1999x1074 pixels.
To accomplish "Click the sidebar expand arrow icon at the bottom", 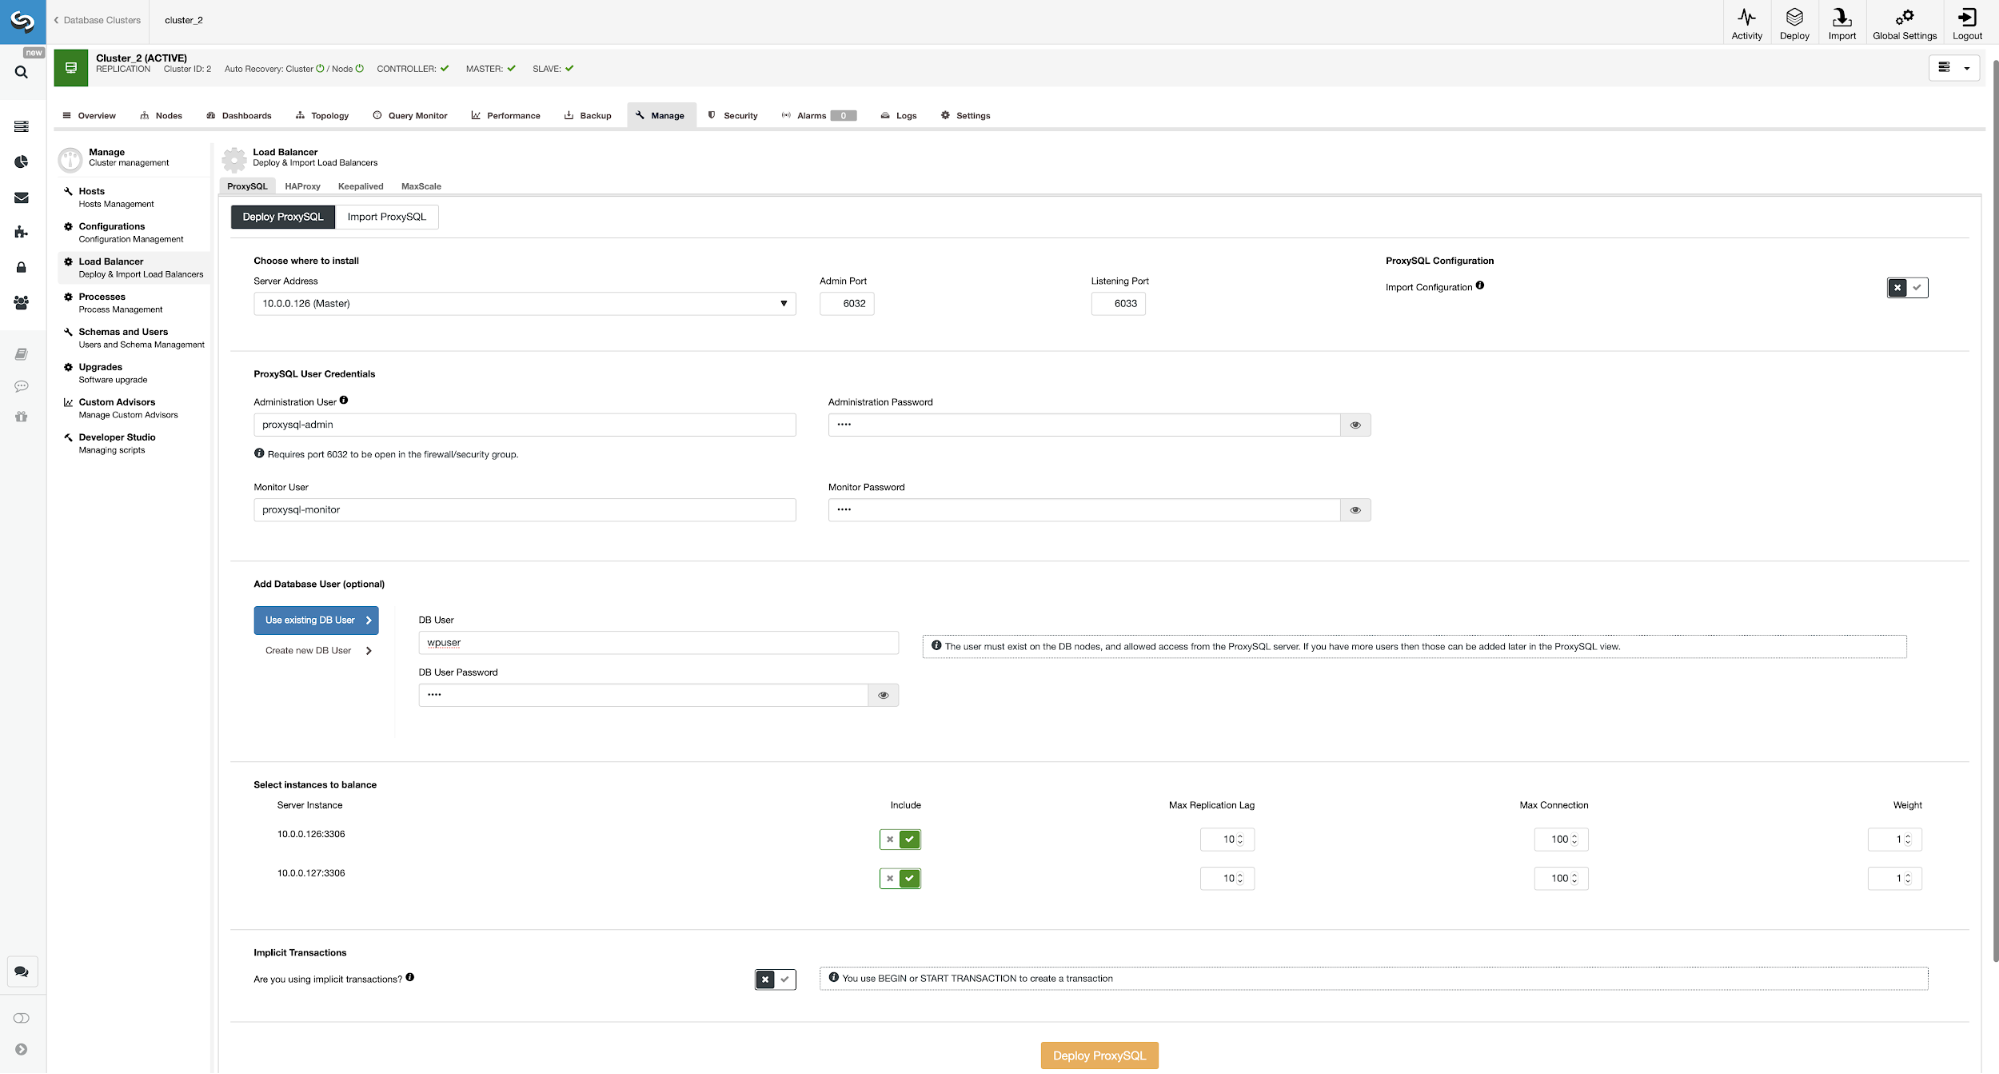I will click(21, 1049).
